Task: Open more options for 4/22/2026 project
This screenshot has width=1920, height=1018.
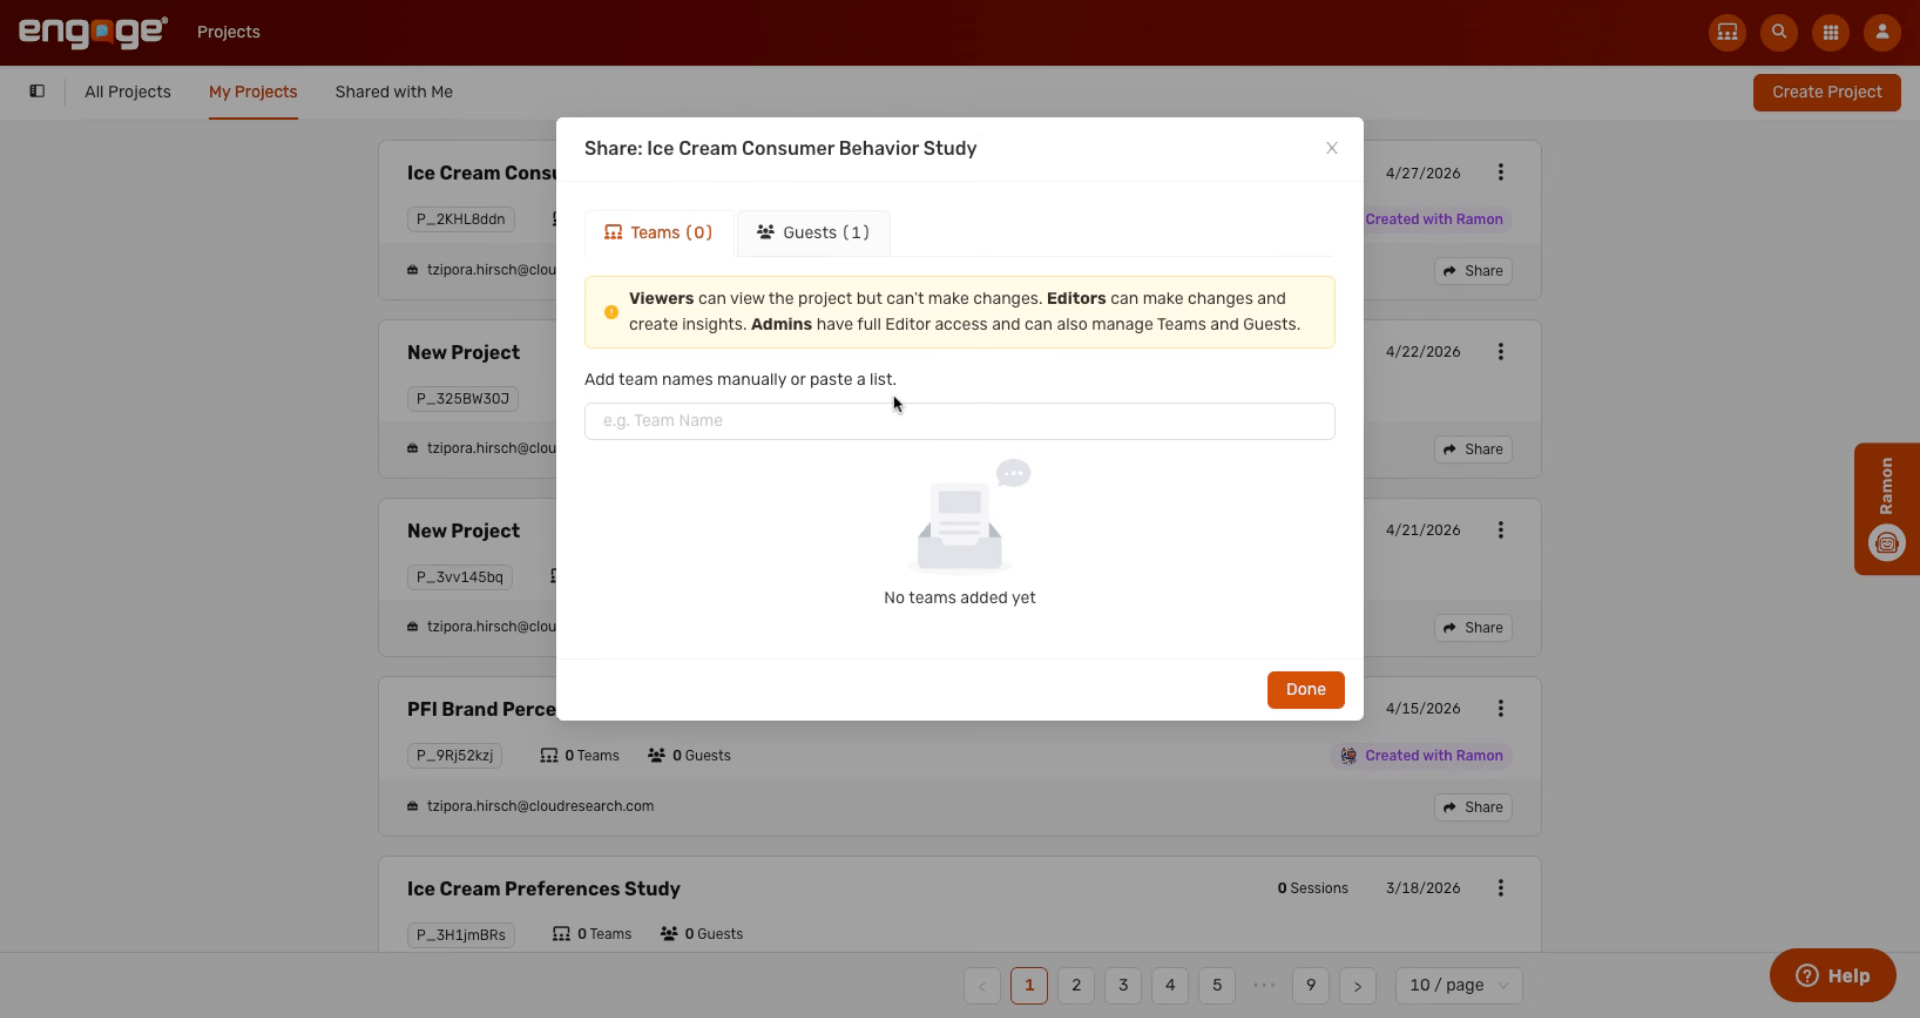Action: click(x=1500, y=351)
